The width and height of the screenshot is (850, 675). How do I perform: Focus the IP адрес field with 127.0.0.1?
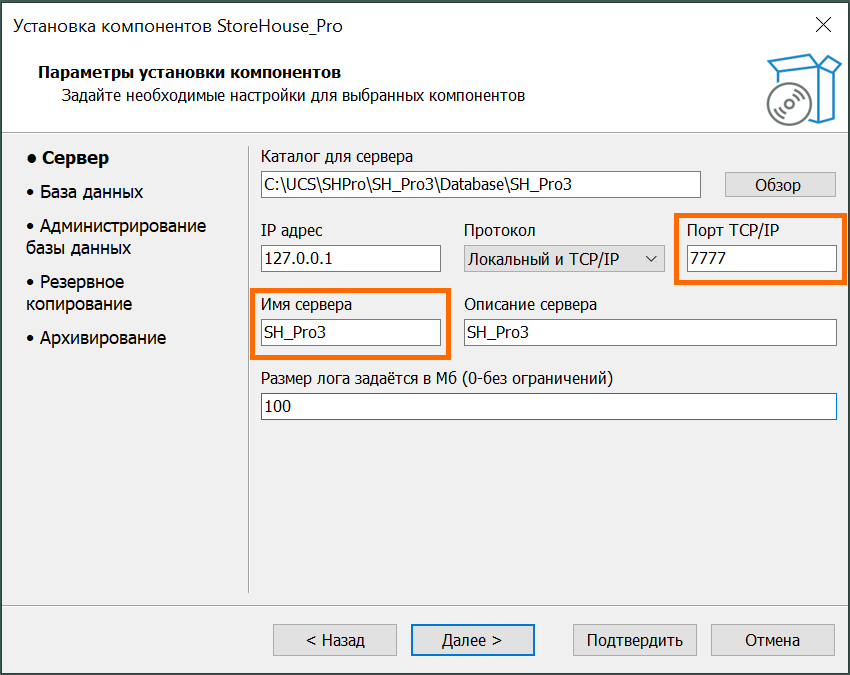click(x=350, y=259)
